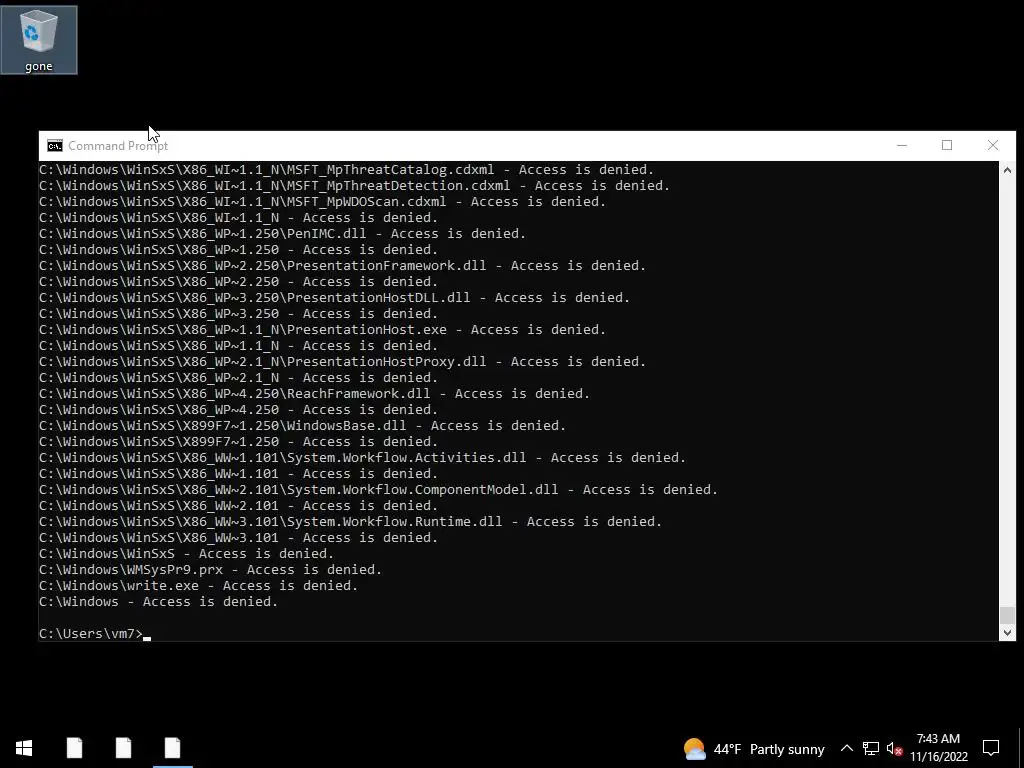This screenshot has height=768, width=1024.
Task: Click the PresentationHost.exe line
Action: 323,330
